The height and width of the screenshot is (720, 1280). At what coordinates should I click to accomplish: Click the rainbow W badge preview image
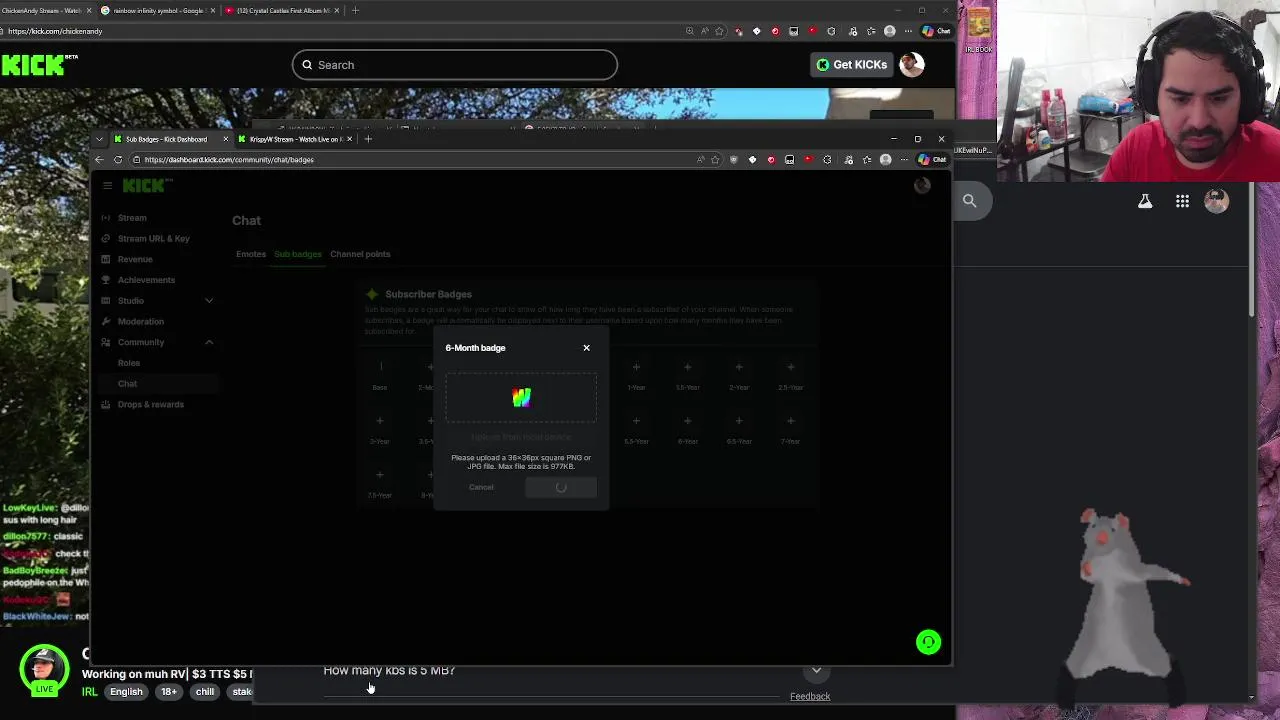pyautogui.click(x=521, y=398)
